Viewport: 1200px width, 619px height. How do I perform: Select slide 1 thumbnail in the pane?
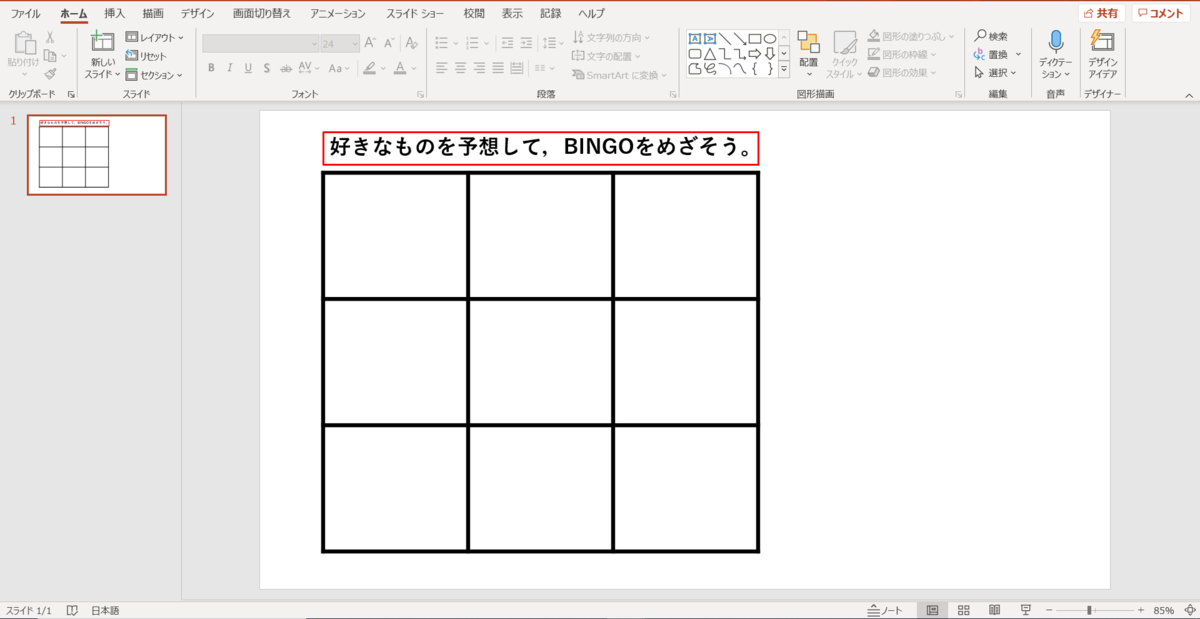point(96,156)
